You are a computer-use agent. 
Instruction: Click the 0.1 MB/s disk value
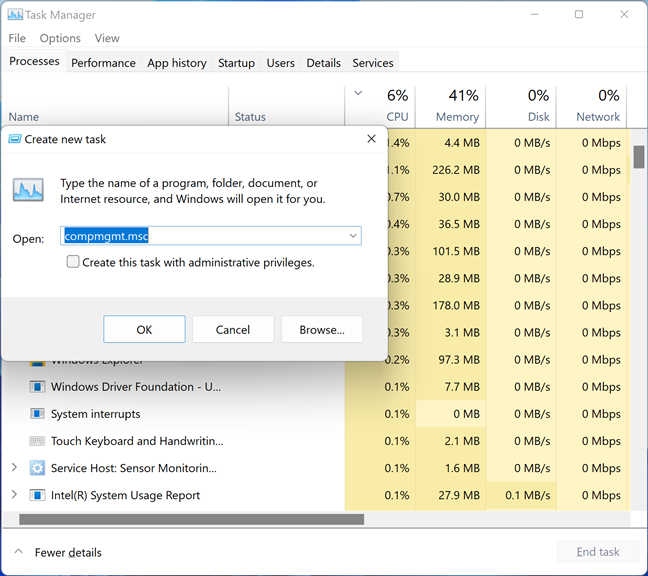click(528, 495)
